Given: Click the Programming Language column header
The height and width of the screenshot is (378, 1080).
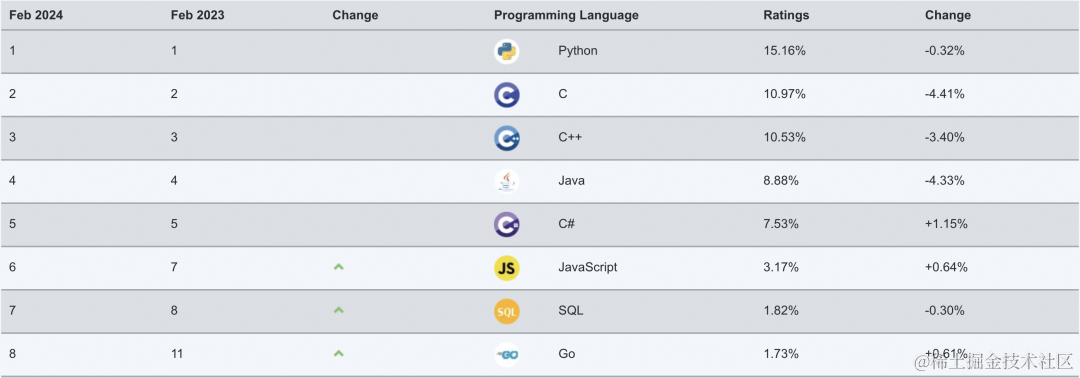Looking at the screenshot, I should coord(566,15).
